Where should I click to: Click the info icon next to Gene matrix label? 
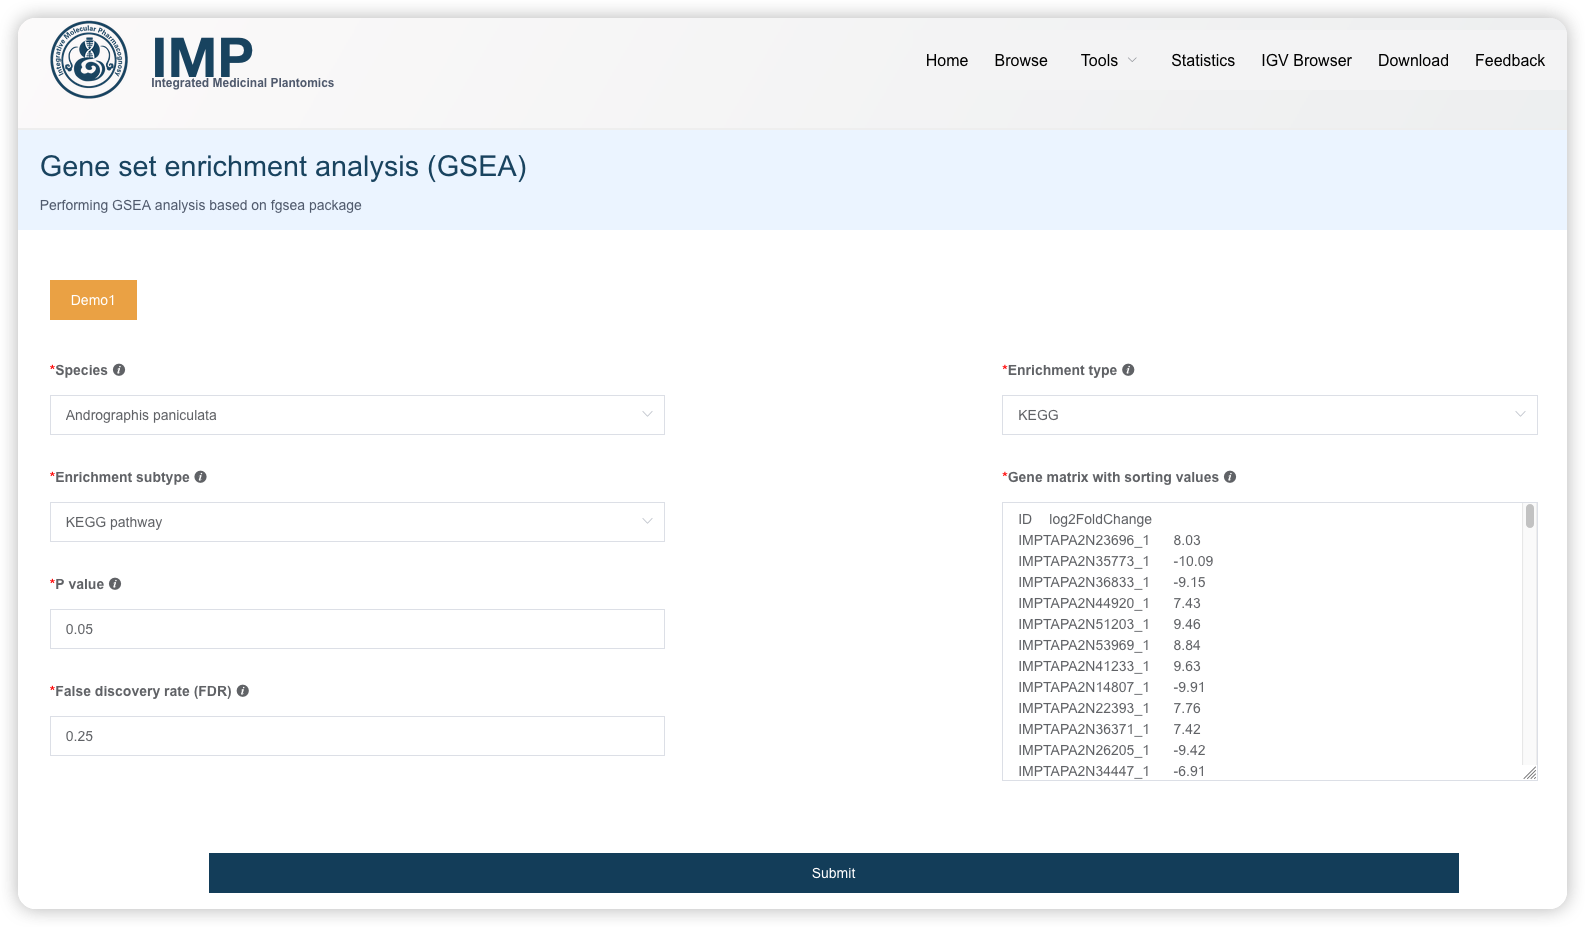tap(1230, 477)
